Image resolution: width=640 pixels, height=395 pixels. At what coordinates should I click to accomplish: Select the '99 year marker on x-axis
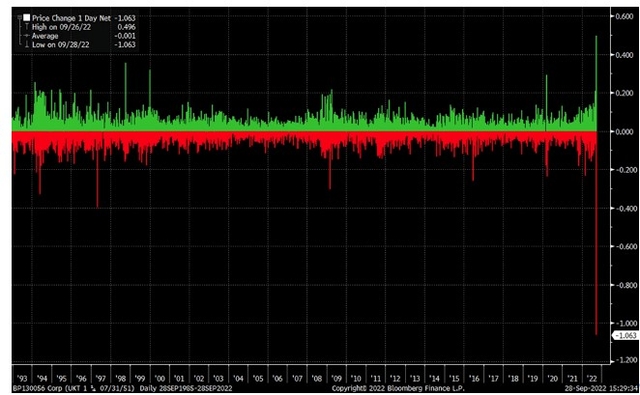[x=140, y=378]
